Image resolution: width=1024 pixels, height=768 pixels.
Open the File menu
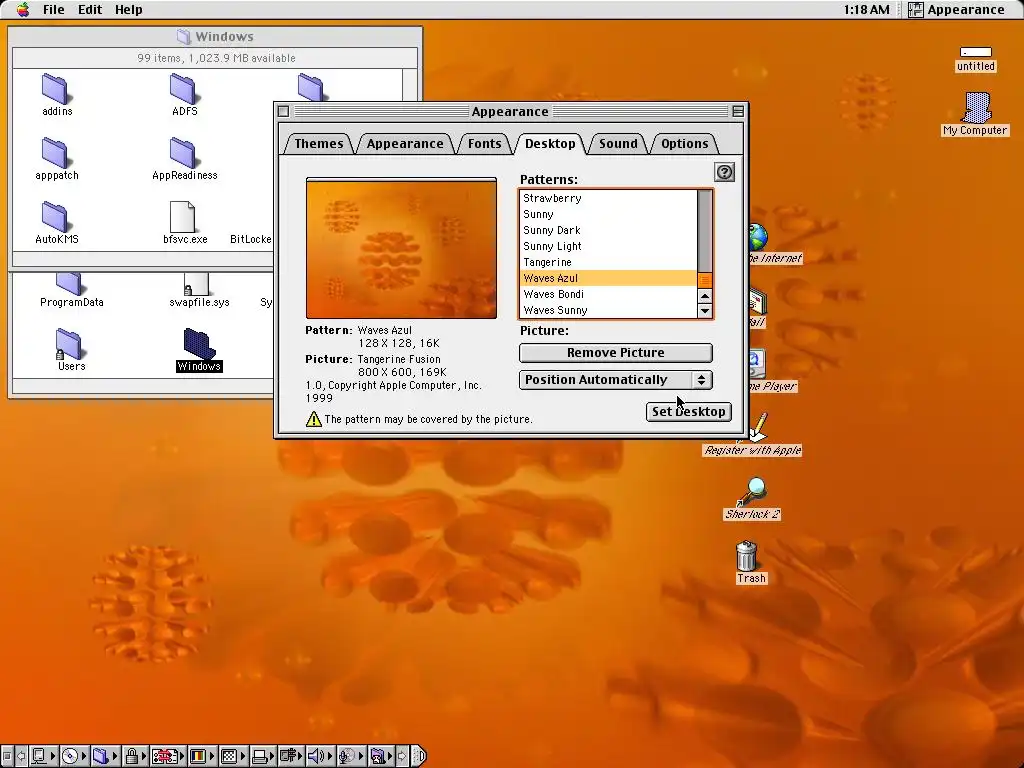[54, 9]
